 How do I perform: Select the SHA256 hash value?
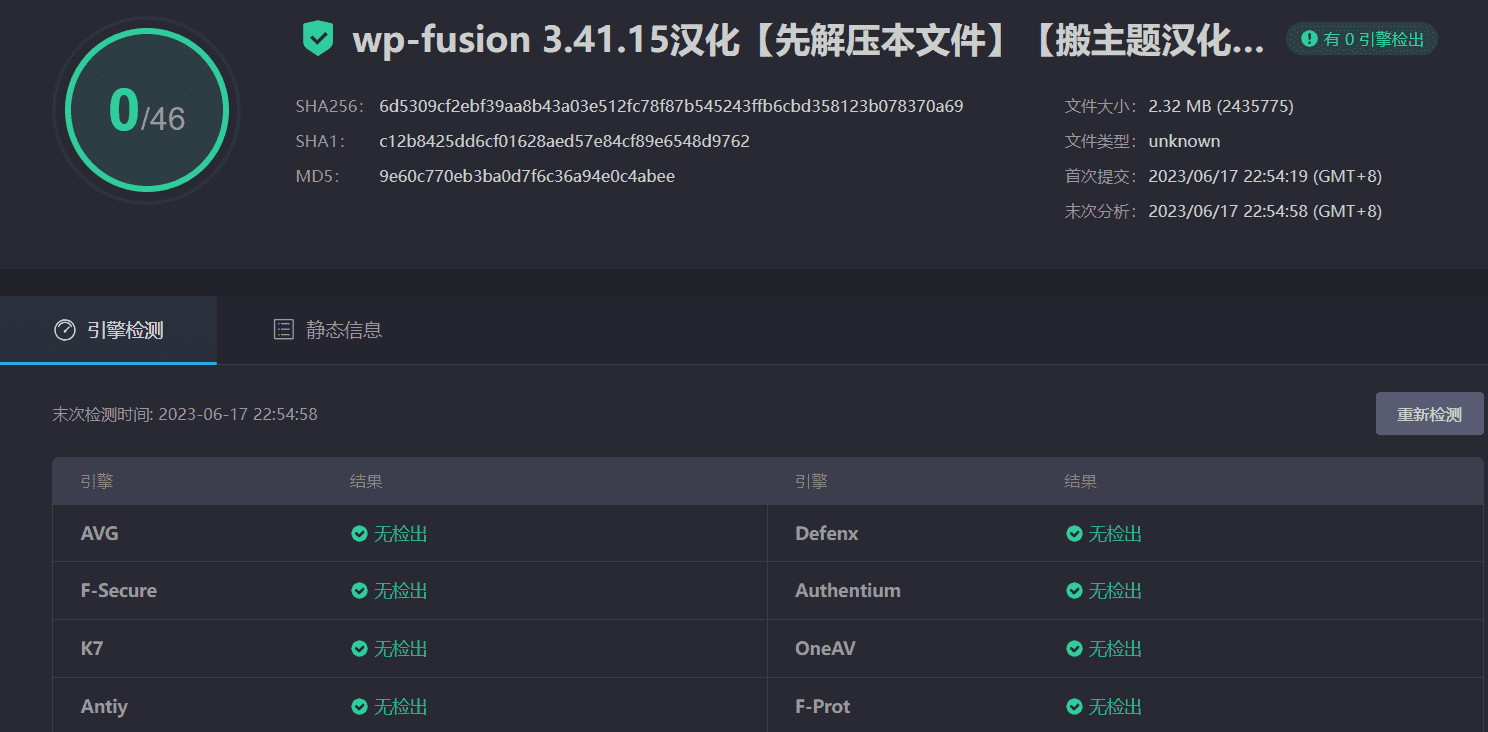point(671,106)
